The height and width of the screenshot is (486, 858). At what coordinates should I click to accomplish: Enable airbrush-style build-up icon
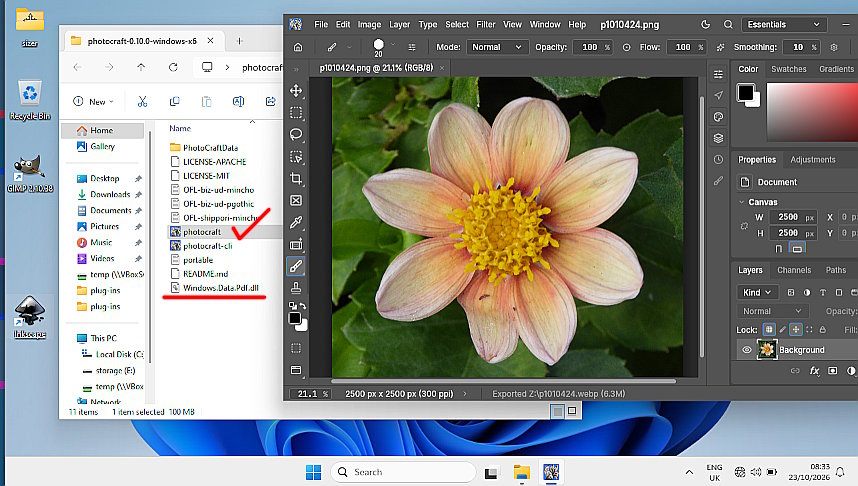(720, 47)
